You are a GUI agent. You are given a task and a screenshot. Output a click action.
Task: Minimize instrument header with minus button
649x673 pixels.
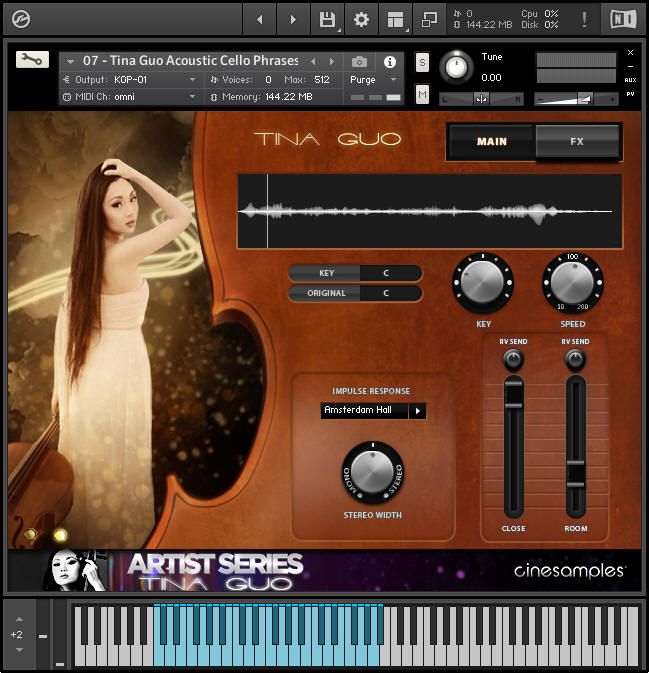(630, 67)
